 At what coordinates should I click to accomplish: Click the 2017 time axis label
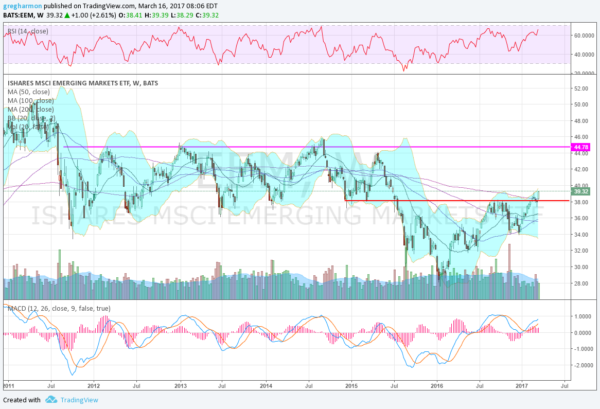coord(522,386)
